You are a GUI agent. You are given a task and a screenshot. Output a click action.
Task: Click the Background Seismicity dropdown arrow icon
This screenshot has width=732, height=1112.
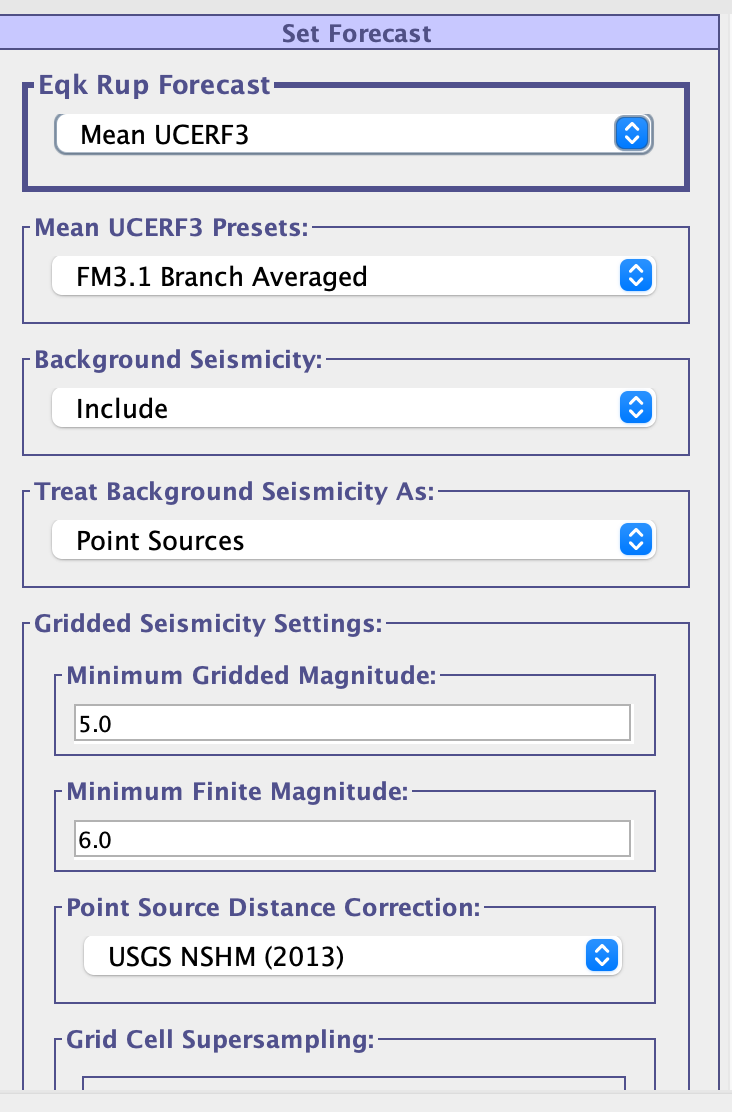point(636,408)
